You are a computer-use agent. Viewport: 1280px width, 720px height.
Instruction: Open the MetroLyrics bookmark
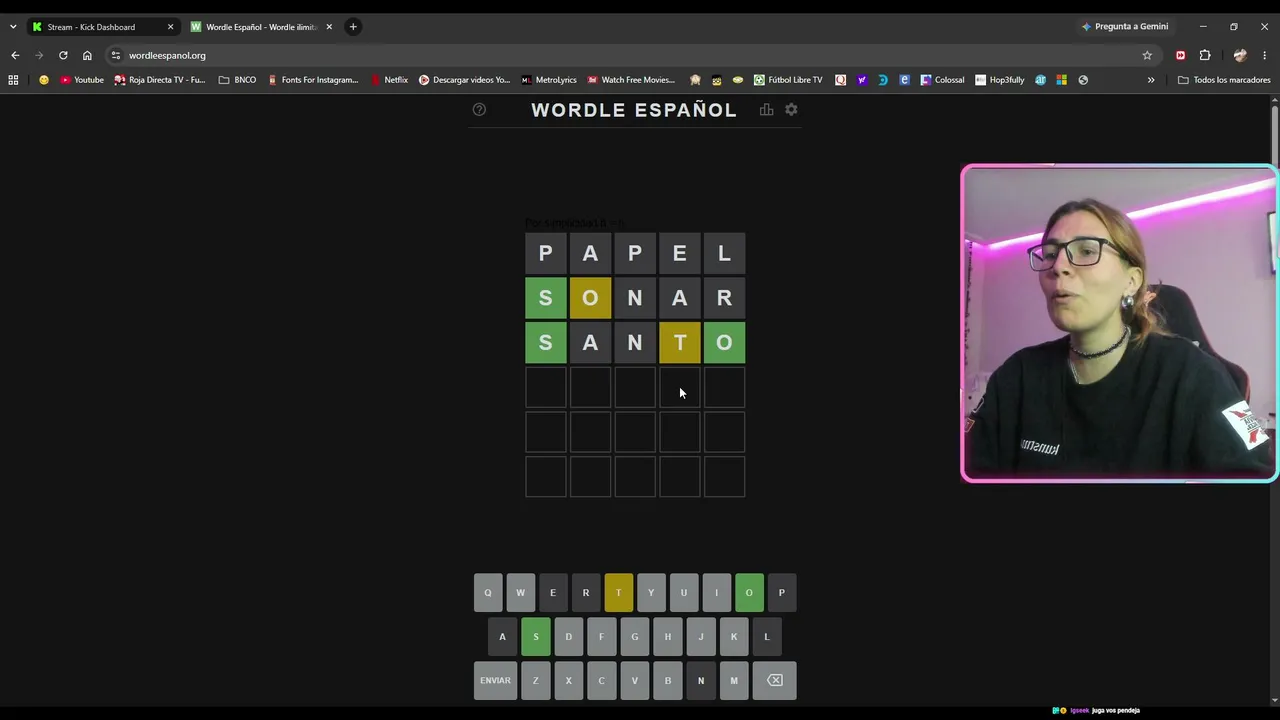point(548,80)
